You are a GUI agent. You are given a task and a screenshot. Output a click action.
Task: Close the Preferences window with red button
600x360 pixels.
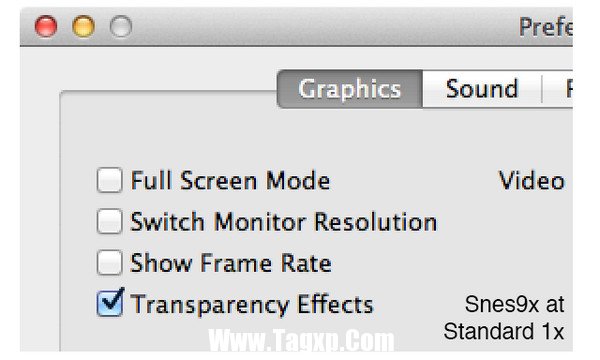pos(46,26)
